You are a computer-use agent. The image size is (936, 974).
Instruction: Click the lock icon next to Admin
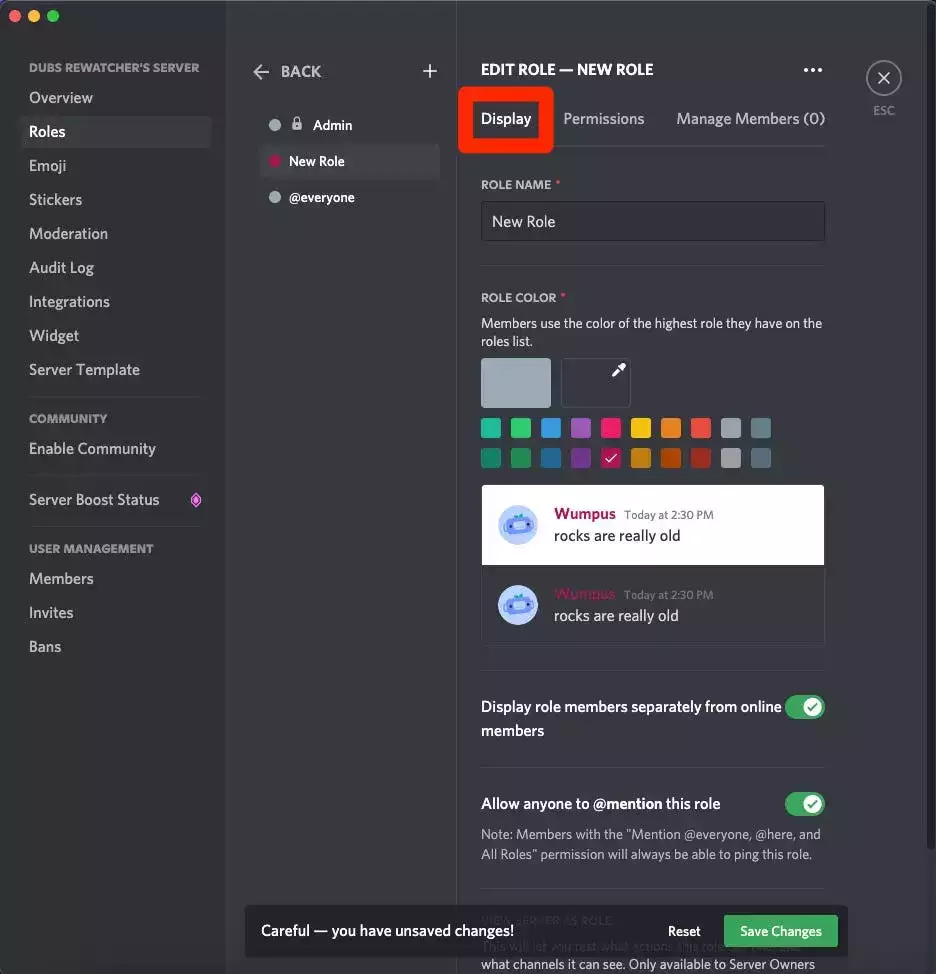click(297, 124)
